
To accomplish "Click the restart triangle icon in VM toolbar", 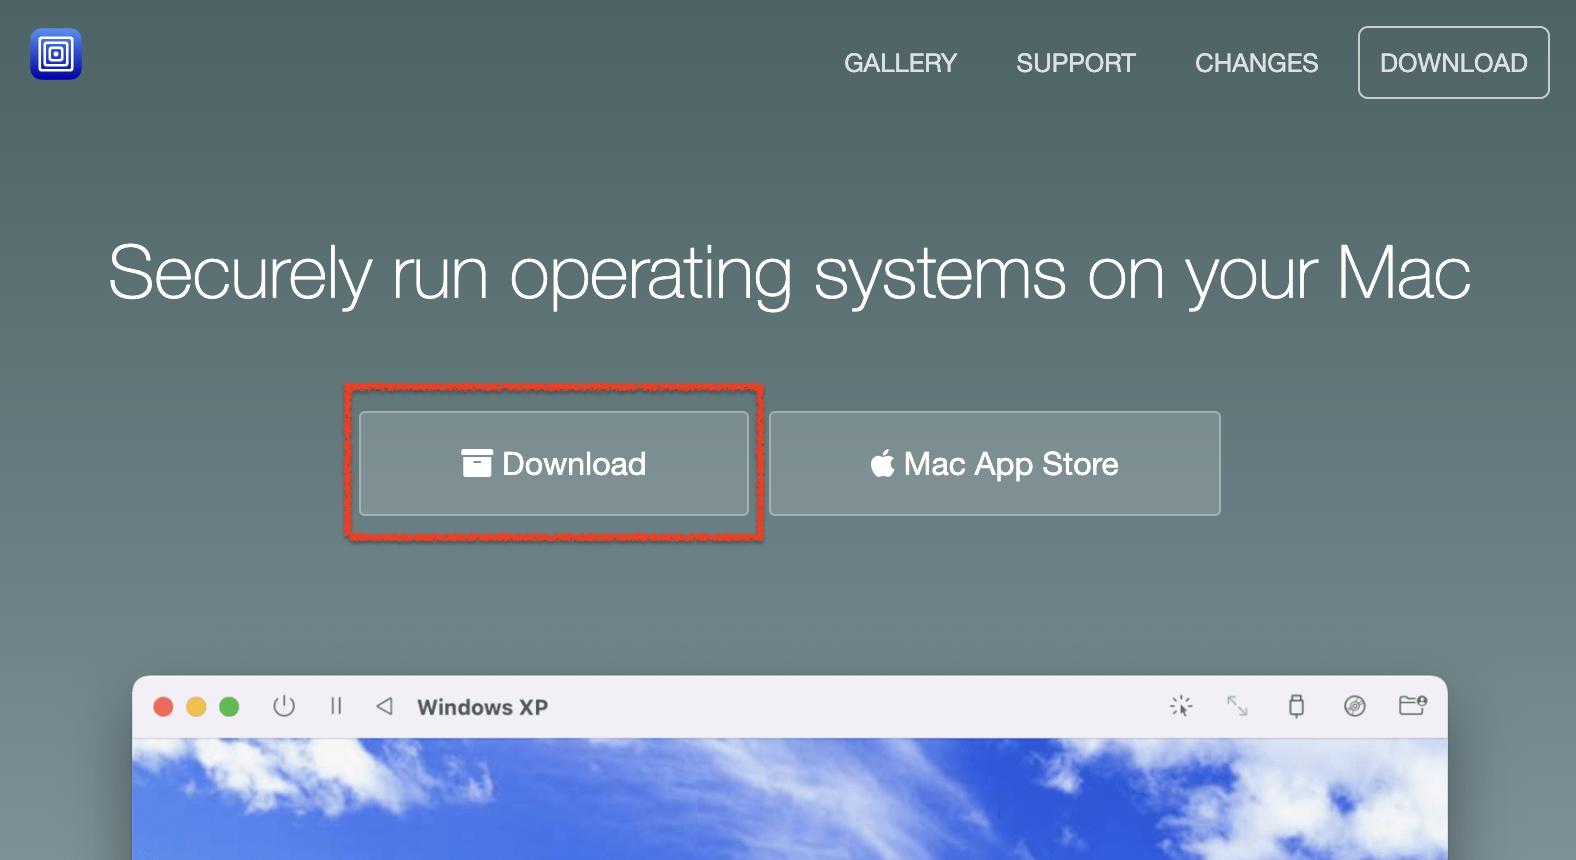I will pos(384,706).
